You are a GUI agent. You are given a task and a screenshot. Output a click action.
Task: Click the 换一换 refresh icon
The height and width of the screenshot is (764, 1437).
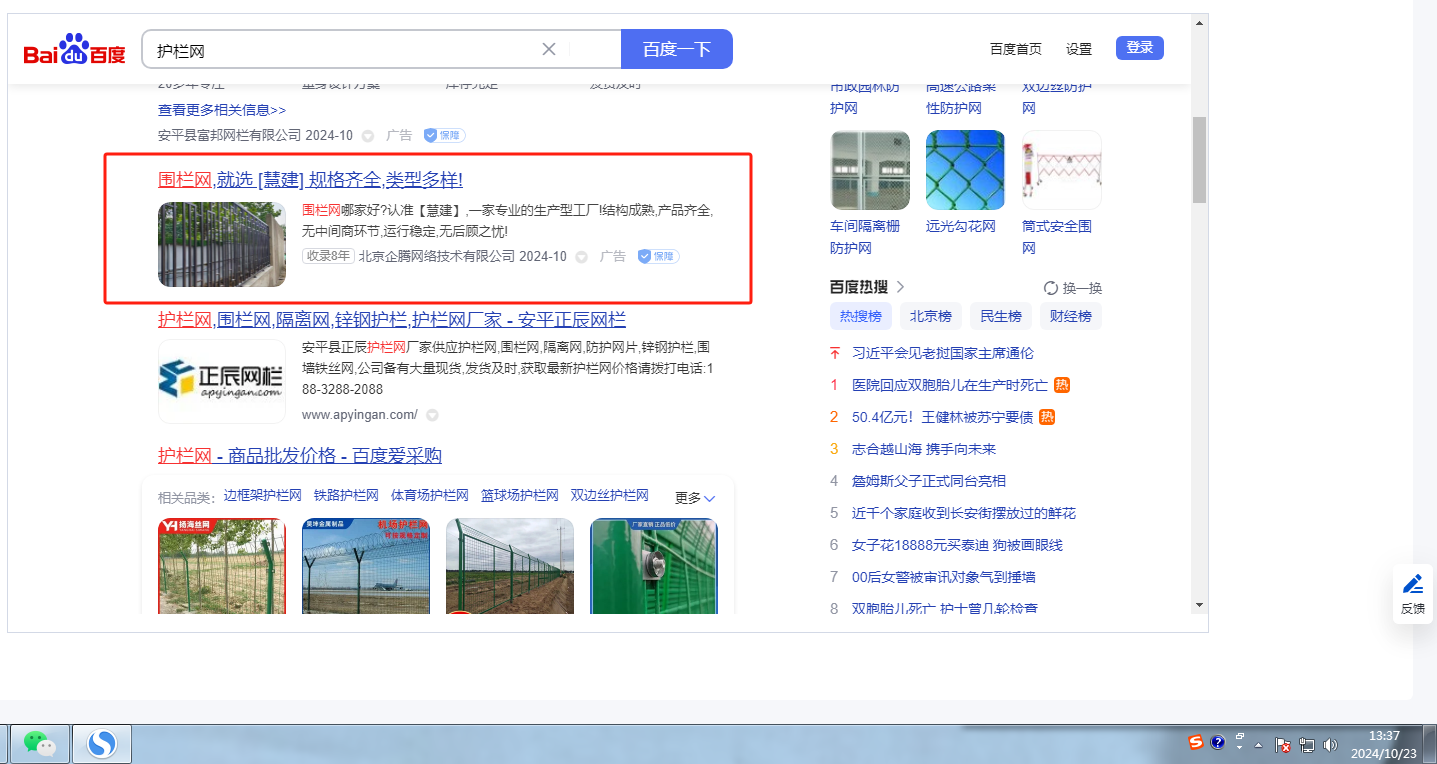pyautogui.click(x=1051, y=288)
